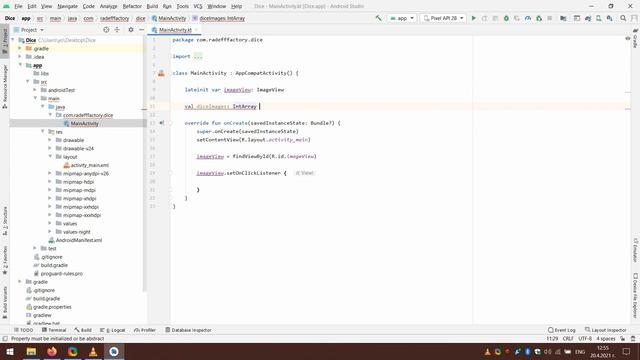Collapse the java folder
640x360 pixels.
point(43,107)
